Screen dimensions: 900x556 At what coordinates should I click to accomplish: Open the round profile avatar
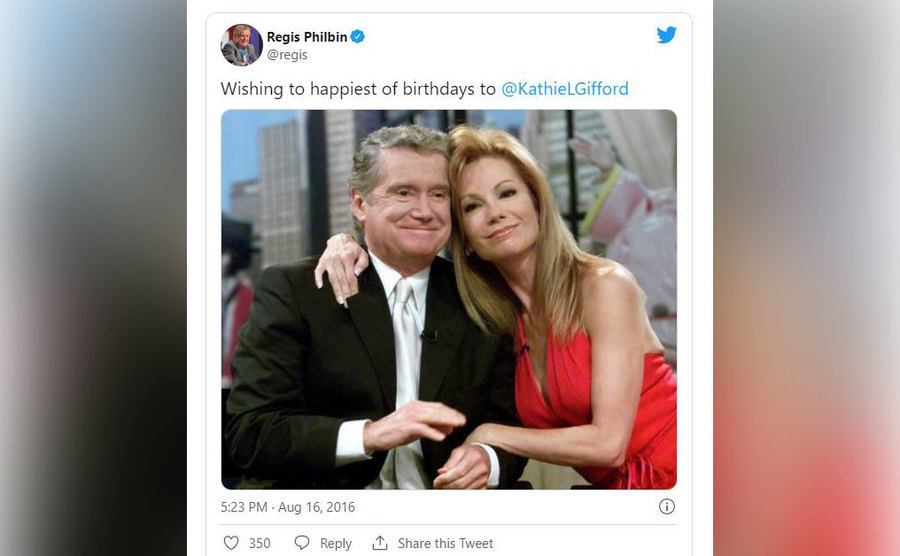coord(241,45)
